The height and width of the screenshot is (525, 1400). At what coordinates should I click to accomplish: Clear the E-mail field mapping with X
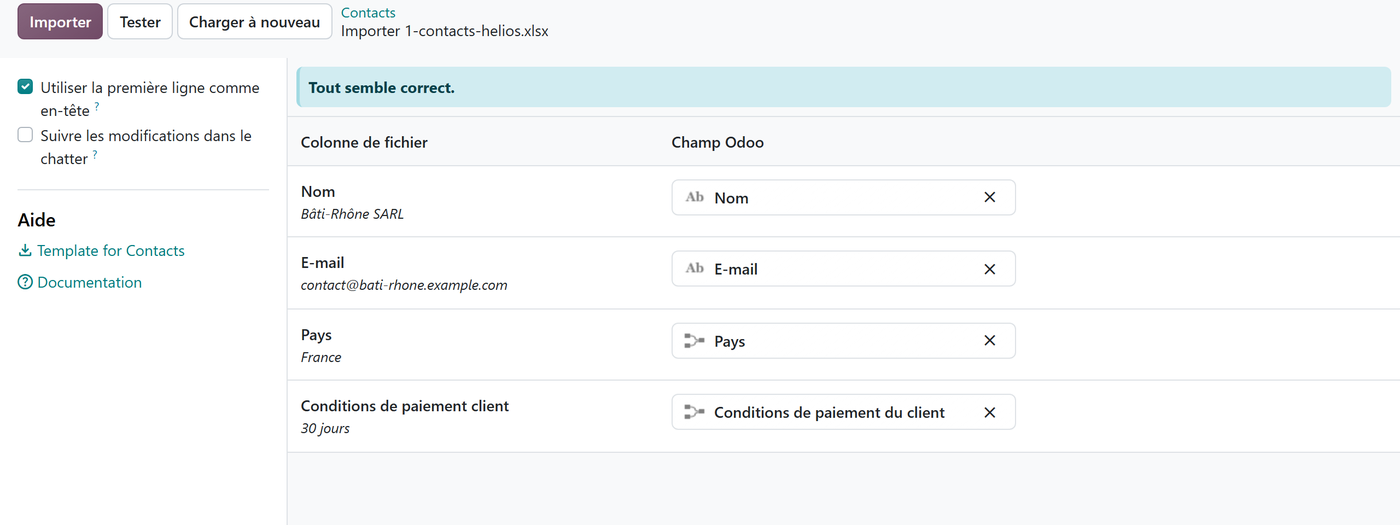click(990, 269)
